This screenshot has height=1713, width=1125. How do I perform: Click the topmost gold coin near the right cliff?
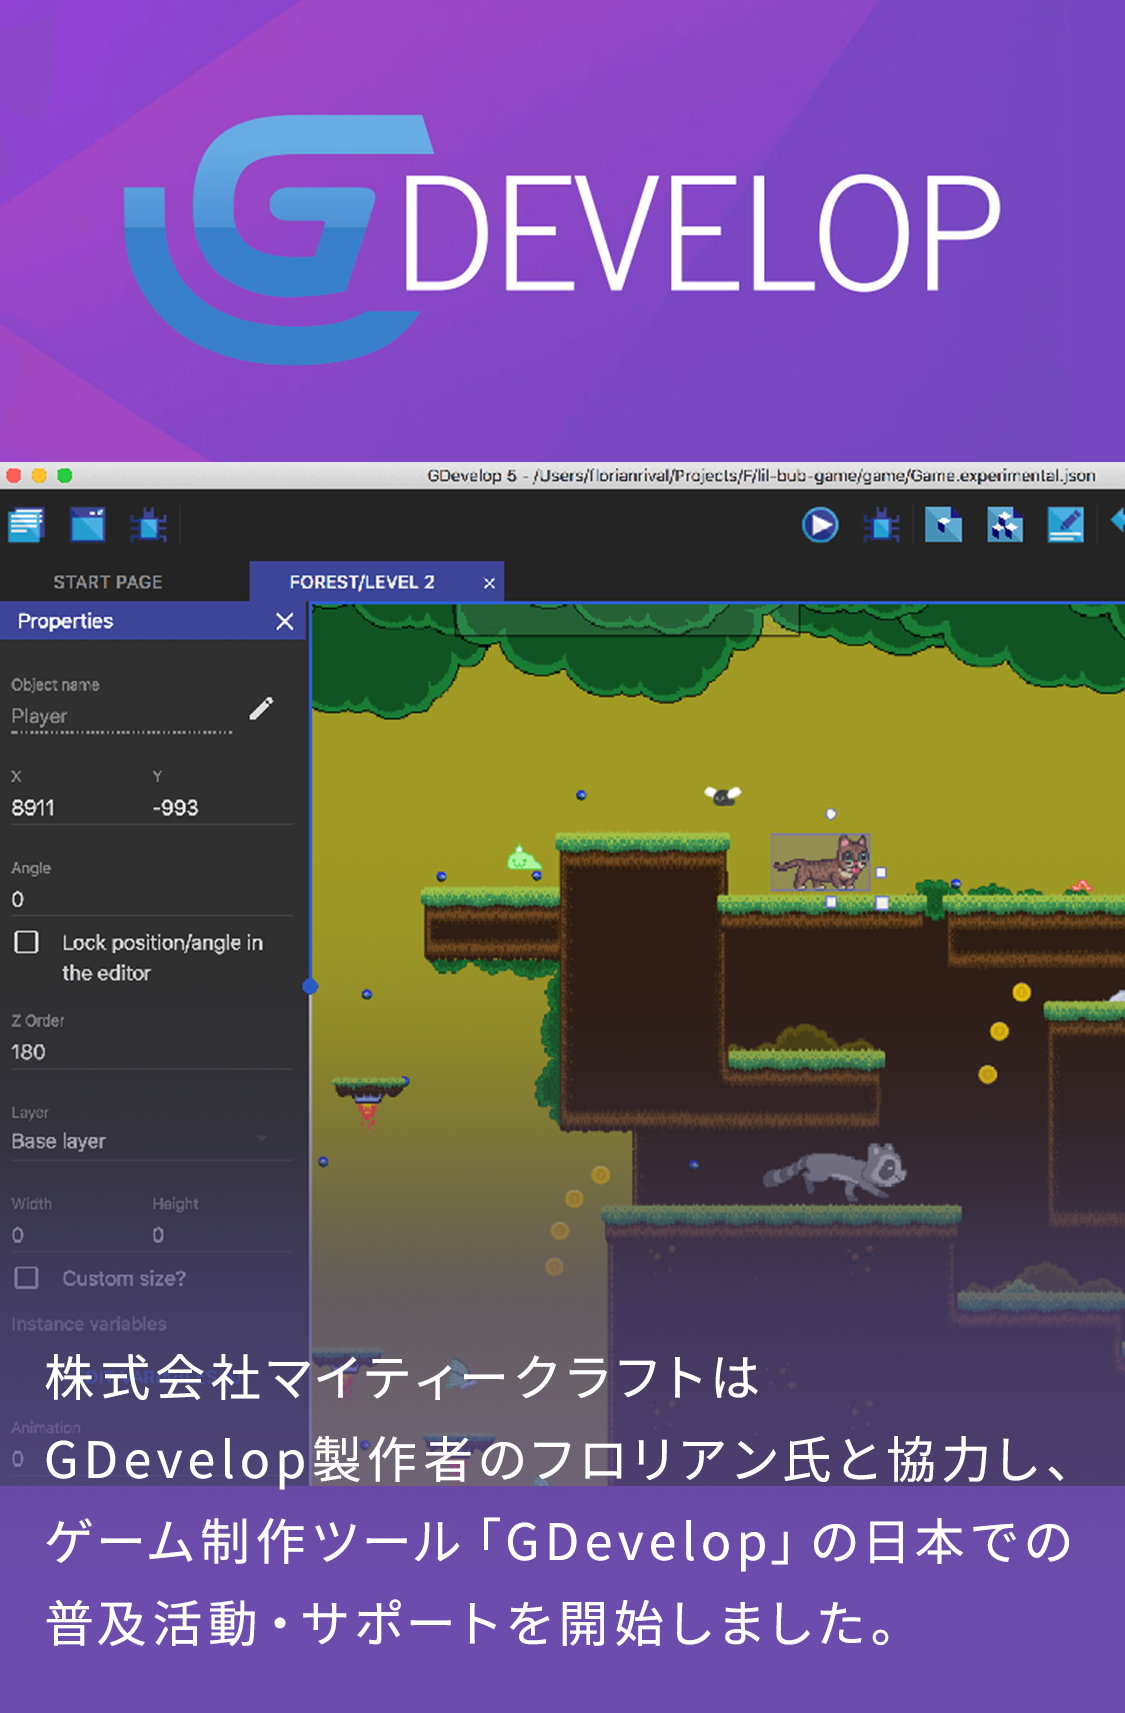(x=1021, y=993)
